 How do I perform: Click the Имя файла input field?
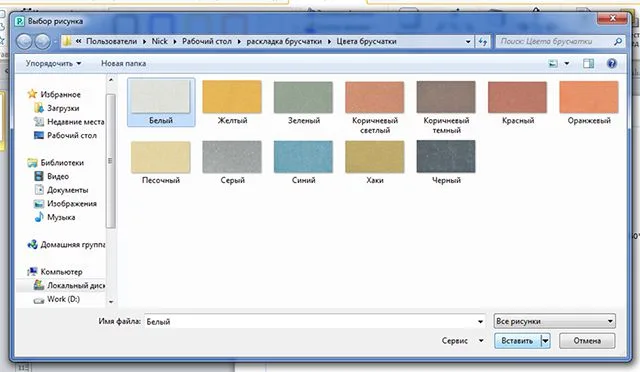tap(315, 321)
